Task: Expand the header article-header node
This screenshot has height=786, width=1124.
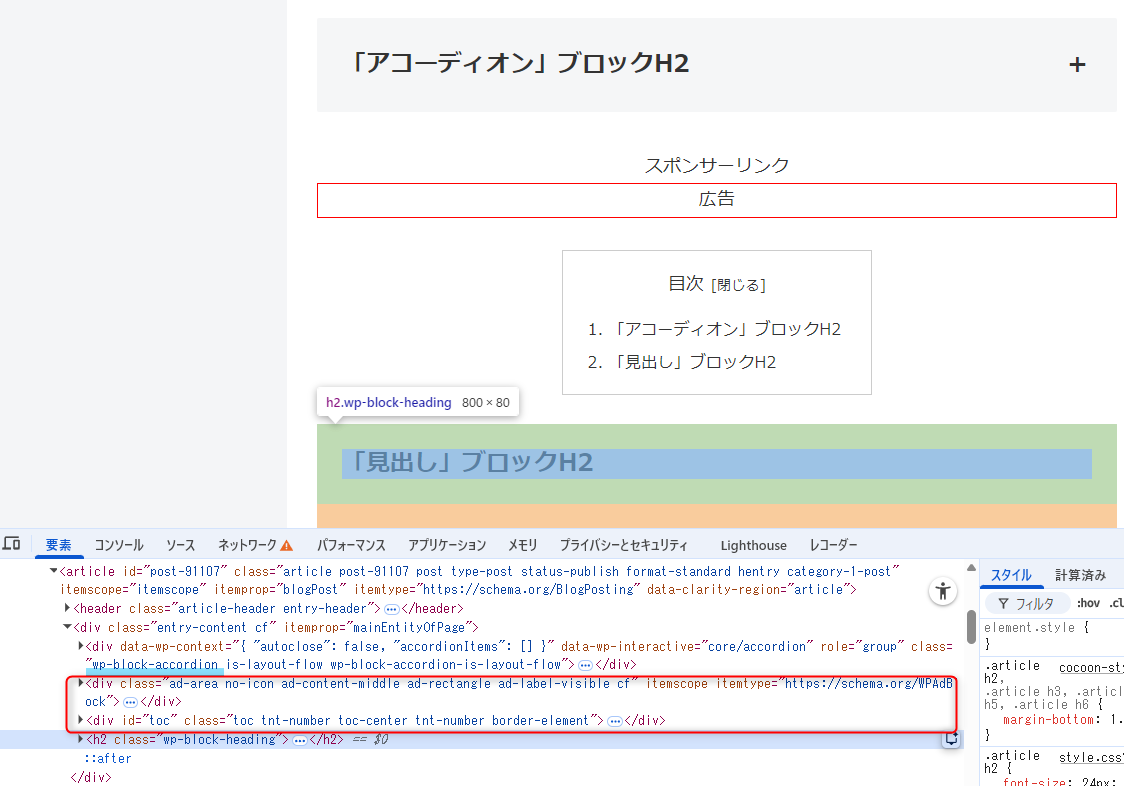Action: pyautogui.click(x=68, y=608)
